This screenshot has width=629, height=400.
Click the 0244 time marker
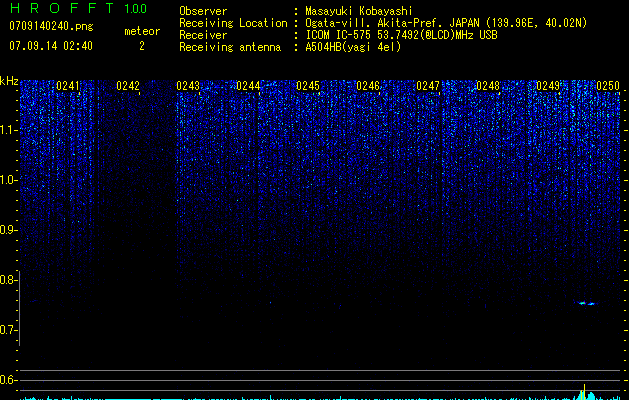pos(248,86)
